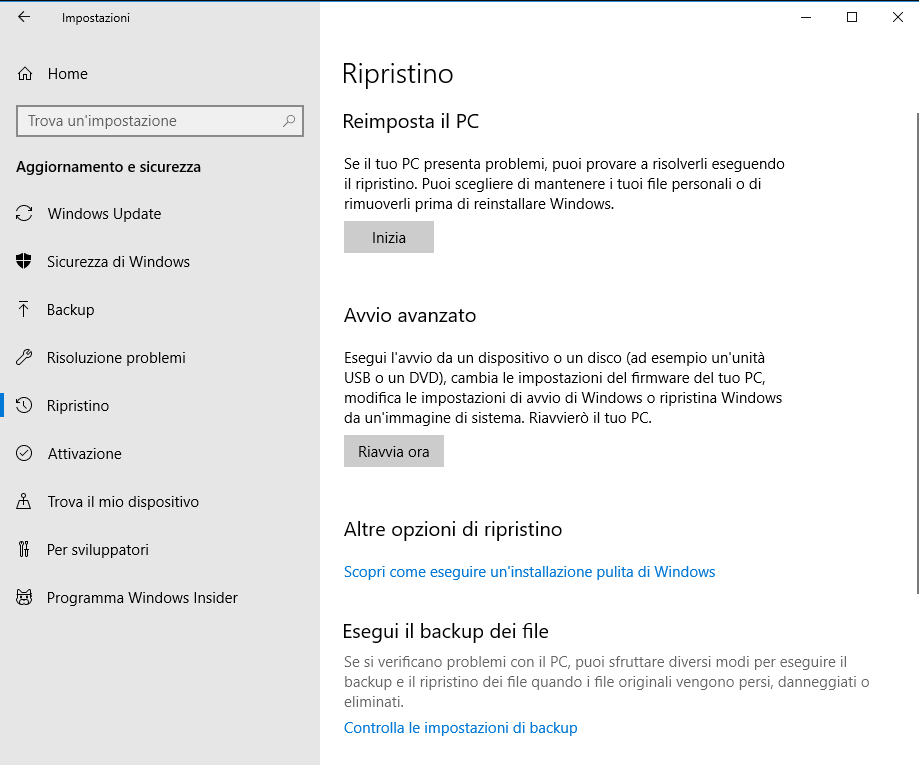Click the Sicurezza di Windows shield icon
This screenshot has width=919, height=765.
(x=25, y=262)
